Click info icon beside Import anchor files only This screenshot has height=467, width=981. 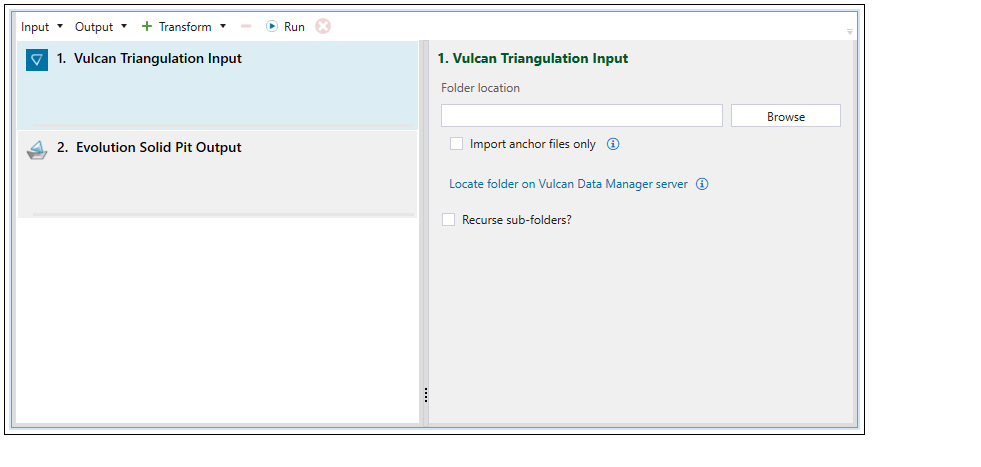point(614,144)
